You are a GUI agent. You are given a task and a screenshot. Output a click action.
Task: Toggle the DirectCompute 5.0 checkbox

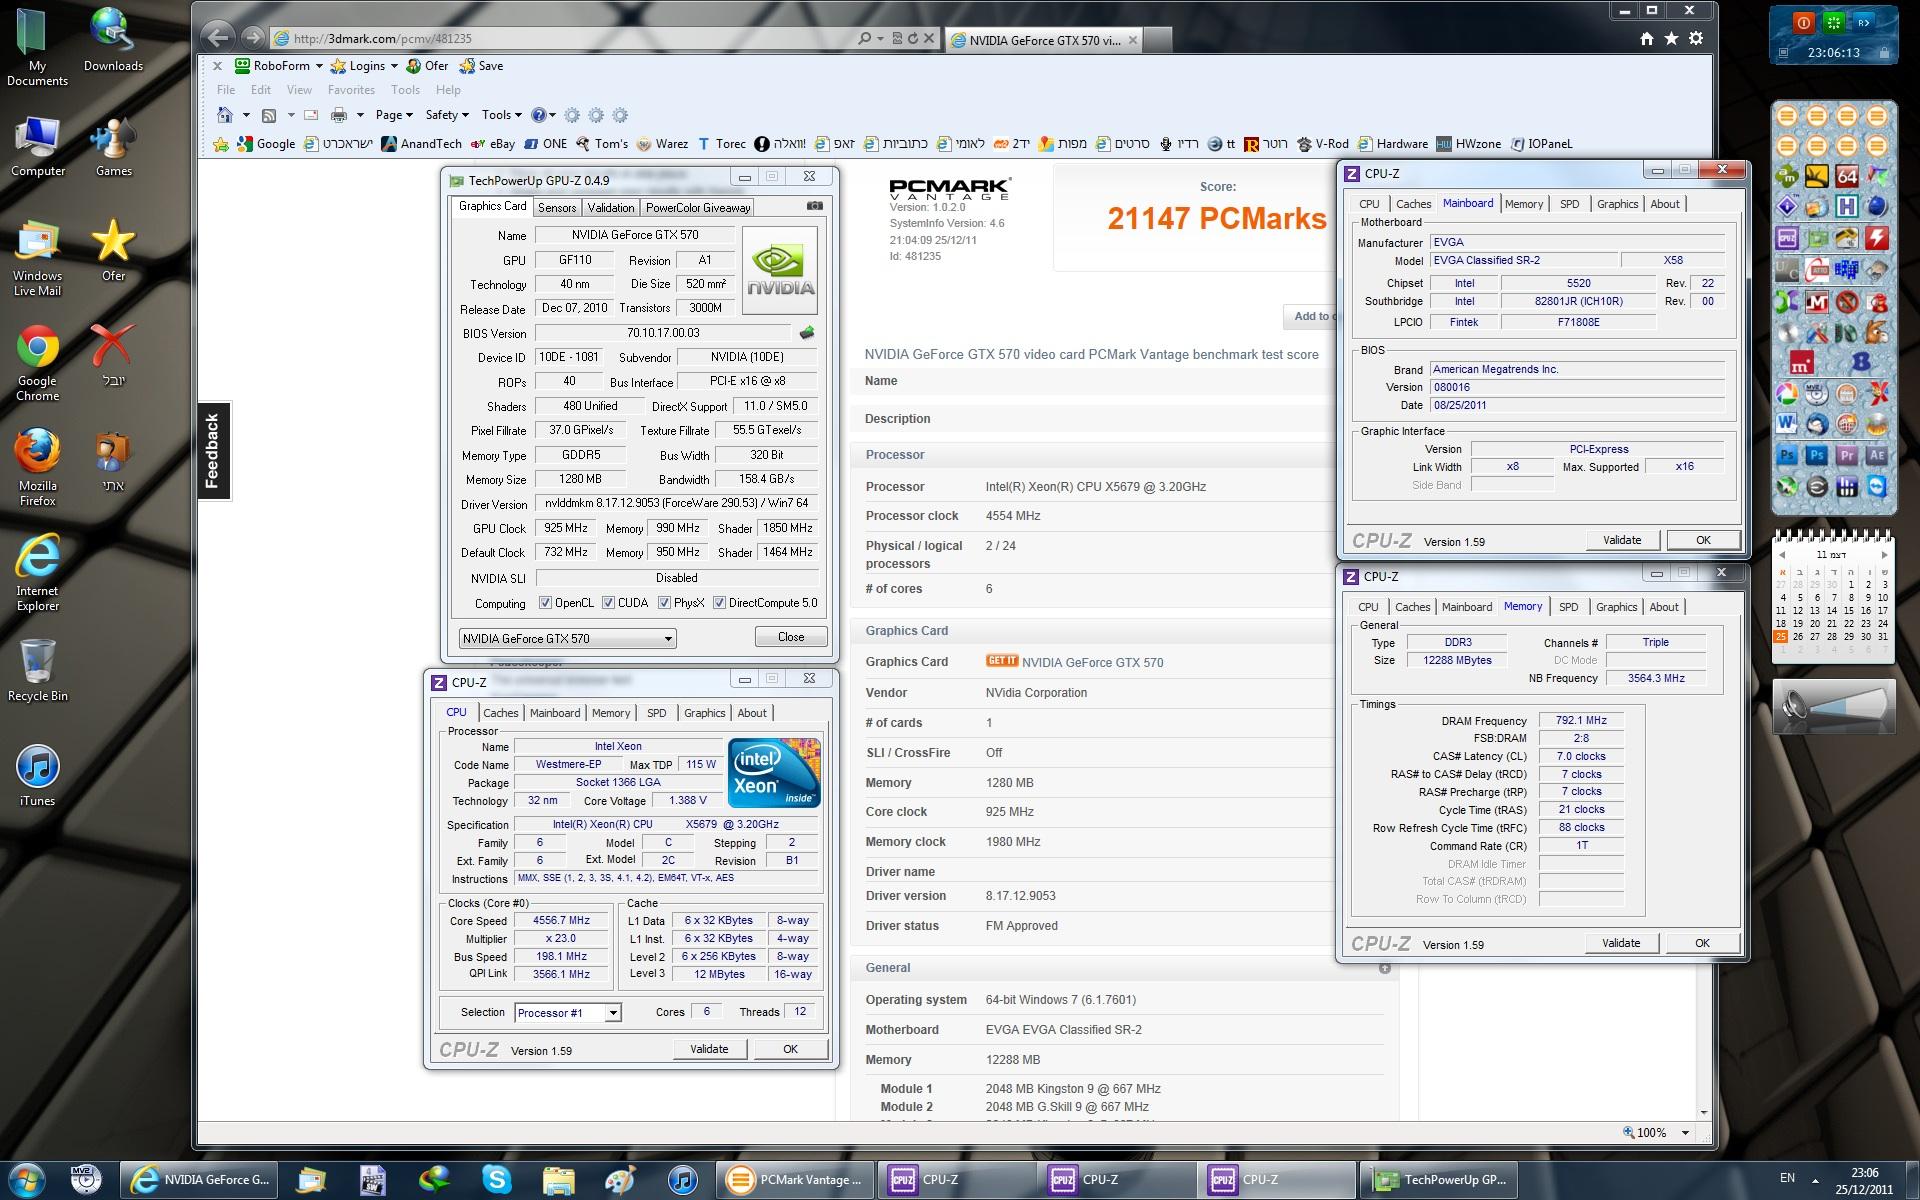pyautogui.click(x=719, y=603)
